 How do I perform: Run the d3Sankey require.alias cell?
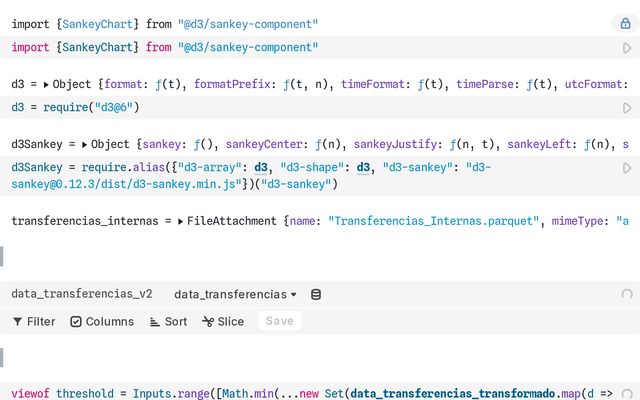(x=627, y=168)
